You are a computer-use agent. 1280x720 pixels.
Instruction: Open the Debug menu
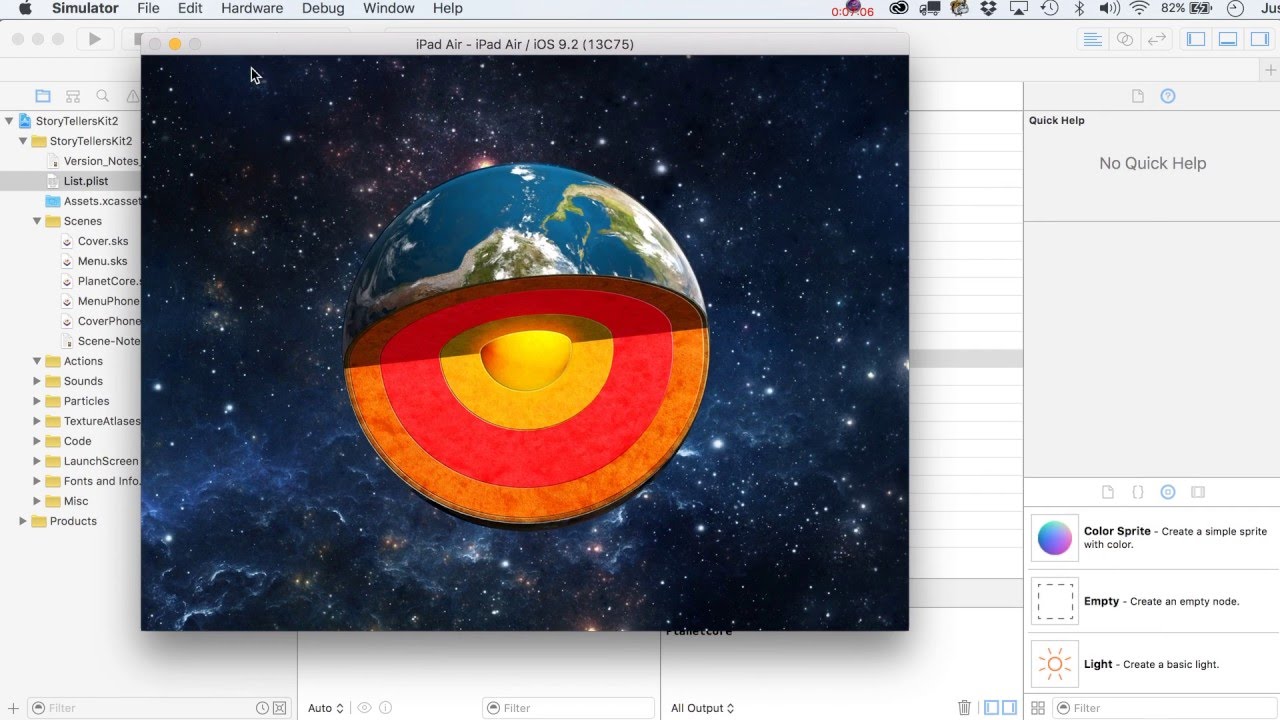coord(322,8)
